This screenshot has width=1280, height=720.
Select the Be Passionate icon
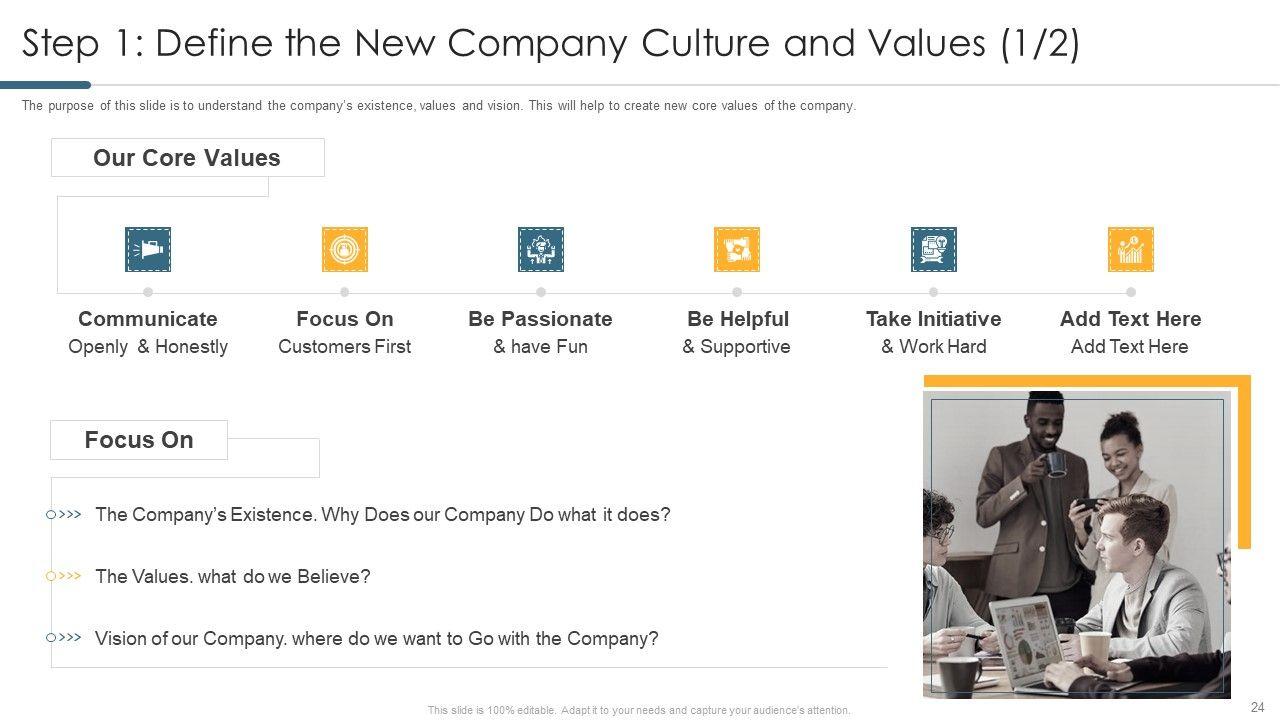(x=541, y=249)
